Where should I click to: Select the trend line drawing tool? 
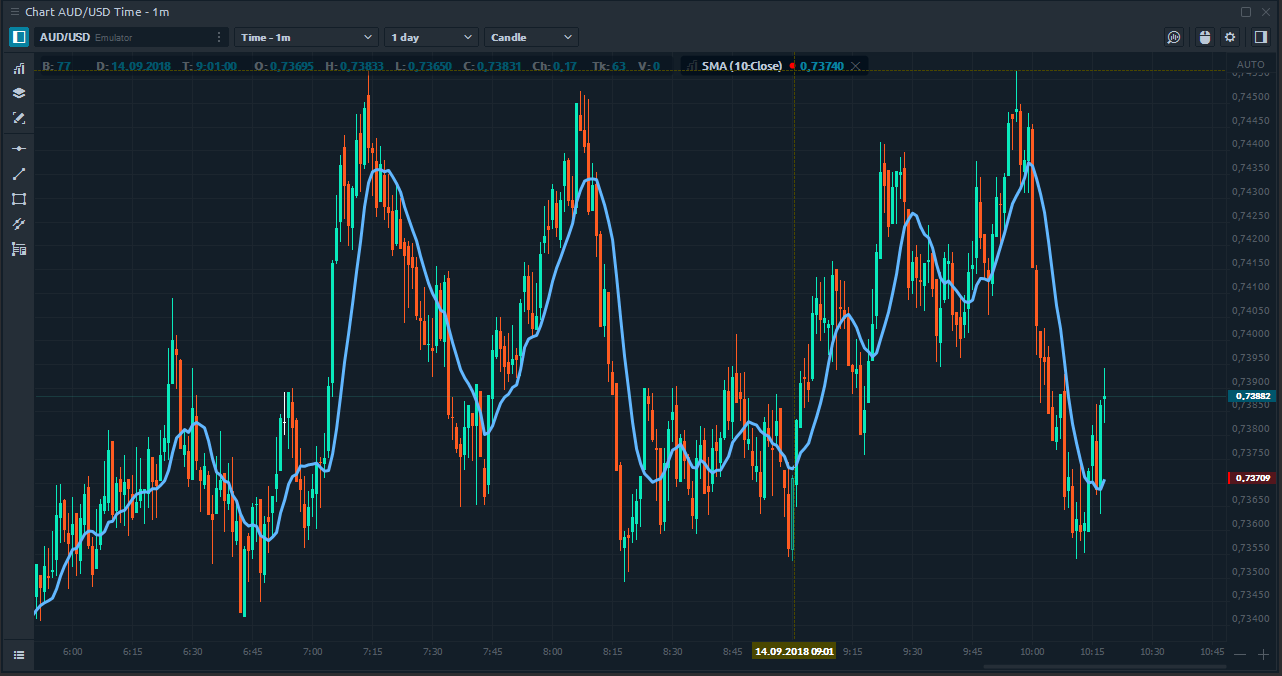19,174
